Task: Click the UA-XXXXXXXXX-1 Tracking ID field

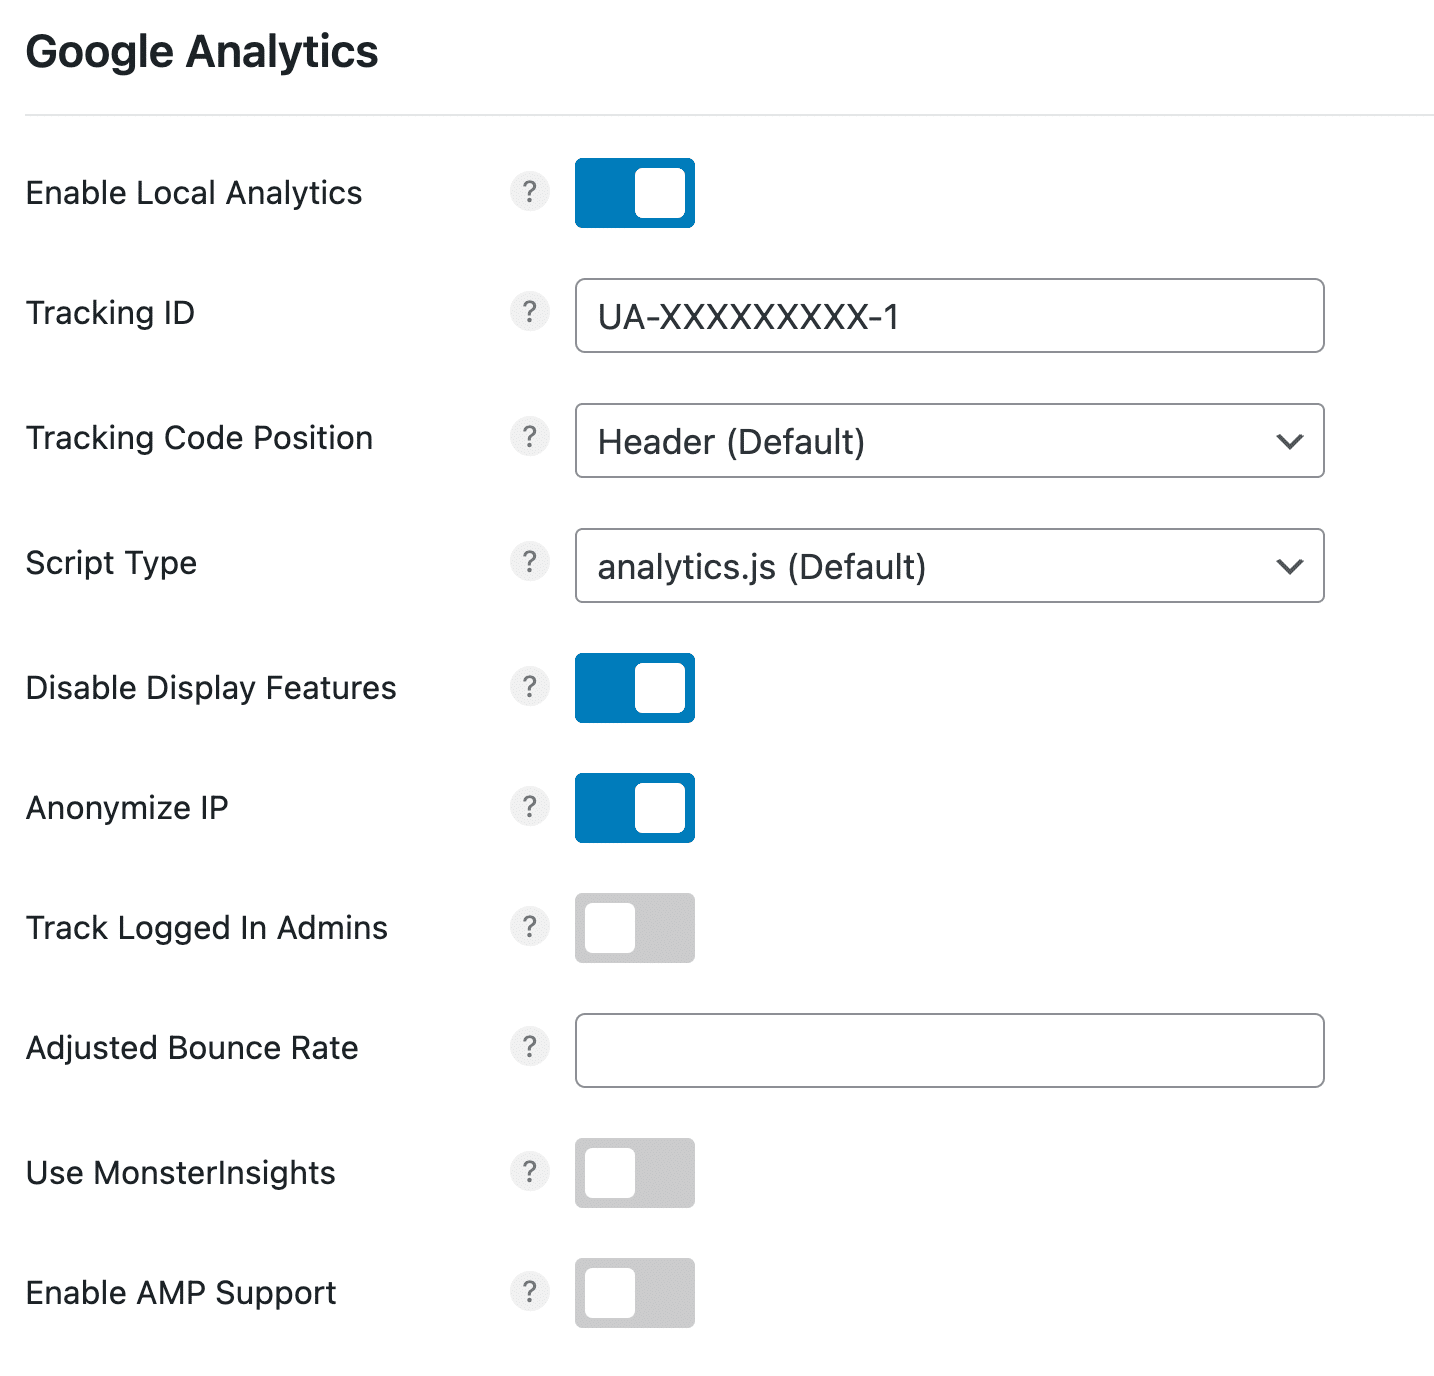Action: 948,316
